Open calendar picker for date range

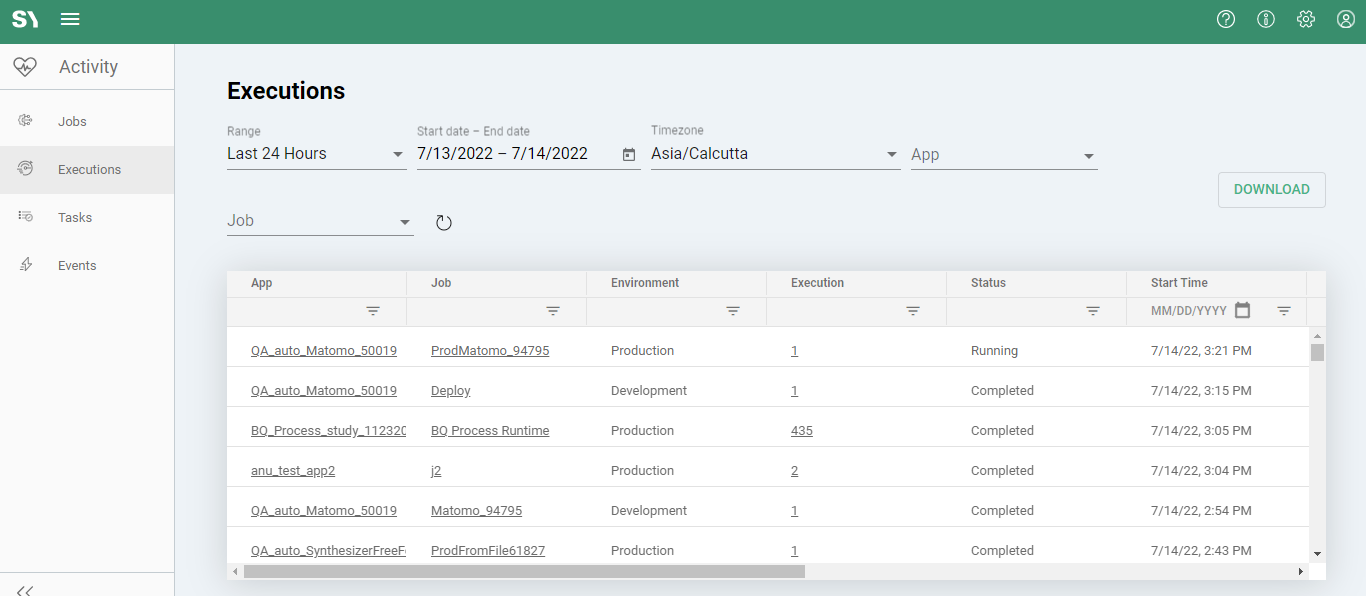629,154
